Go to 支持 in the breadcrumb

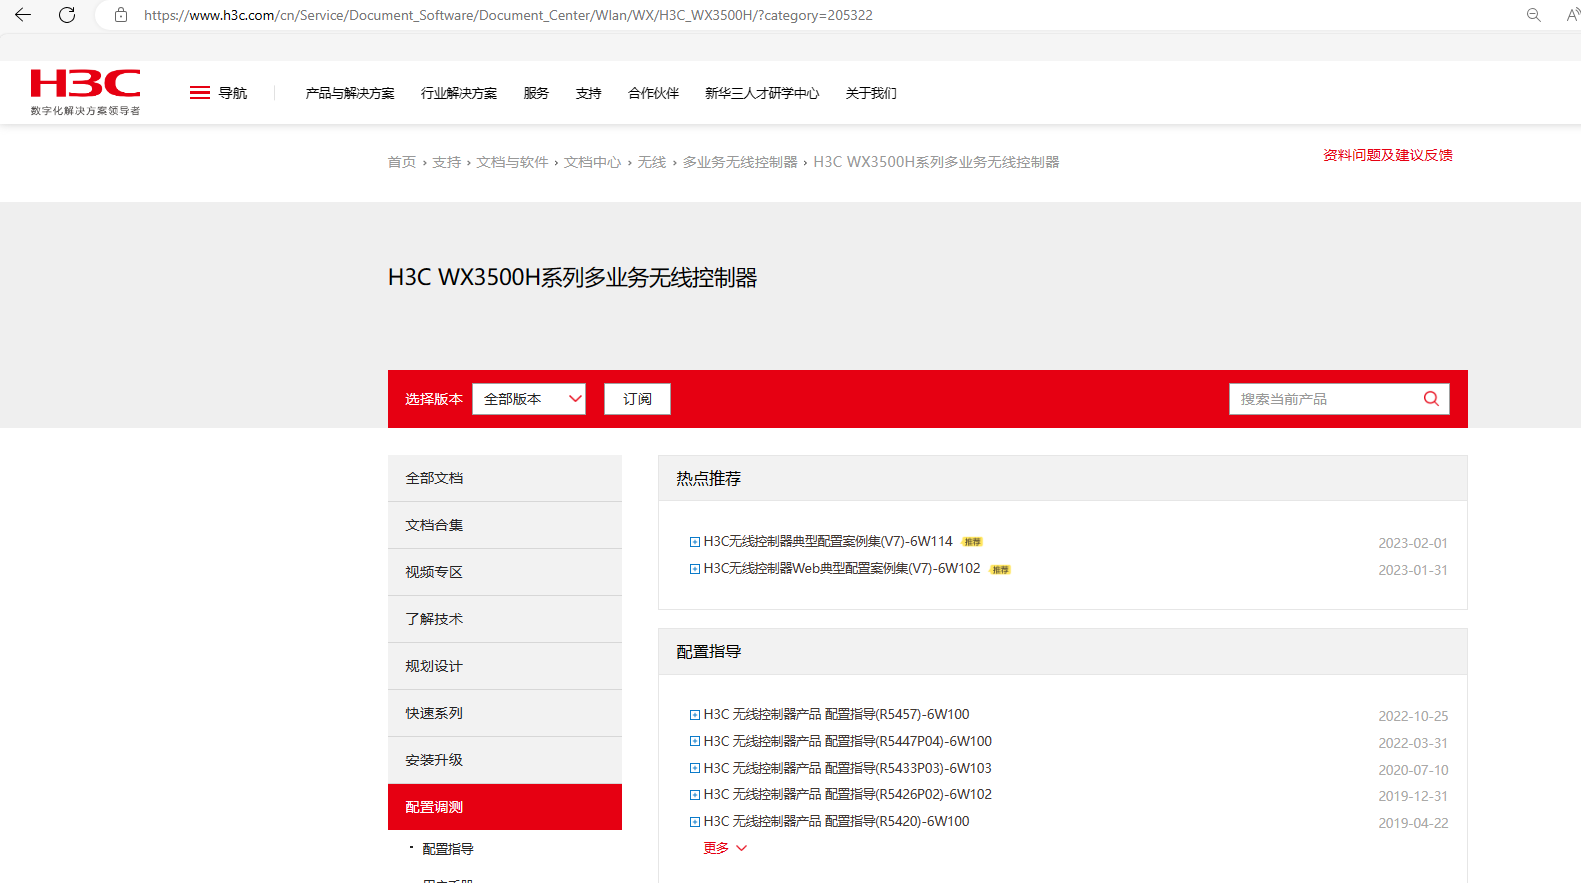tap(446, 162)
